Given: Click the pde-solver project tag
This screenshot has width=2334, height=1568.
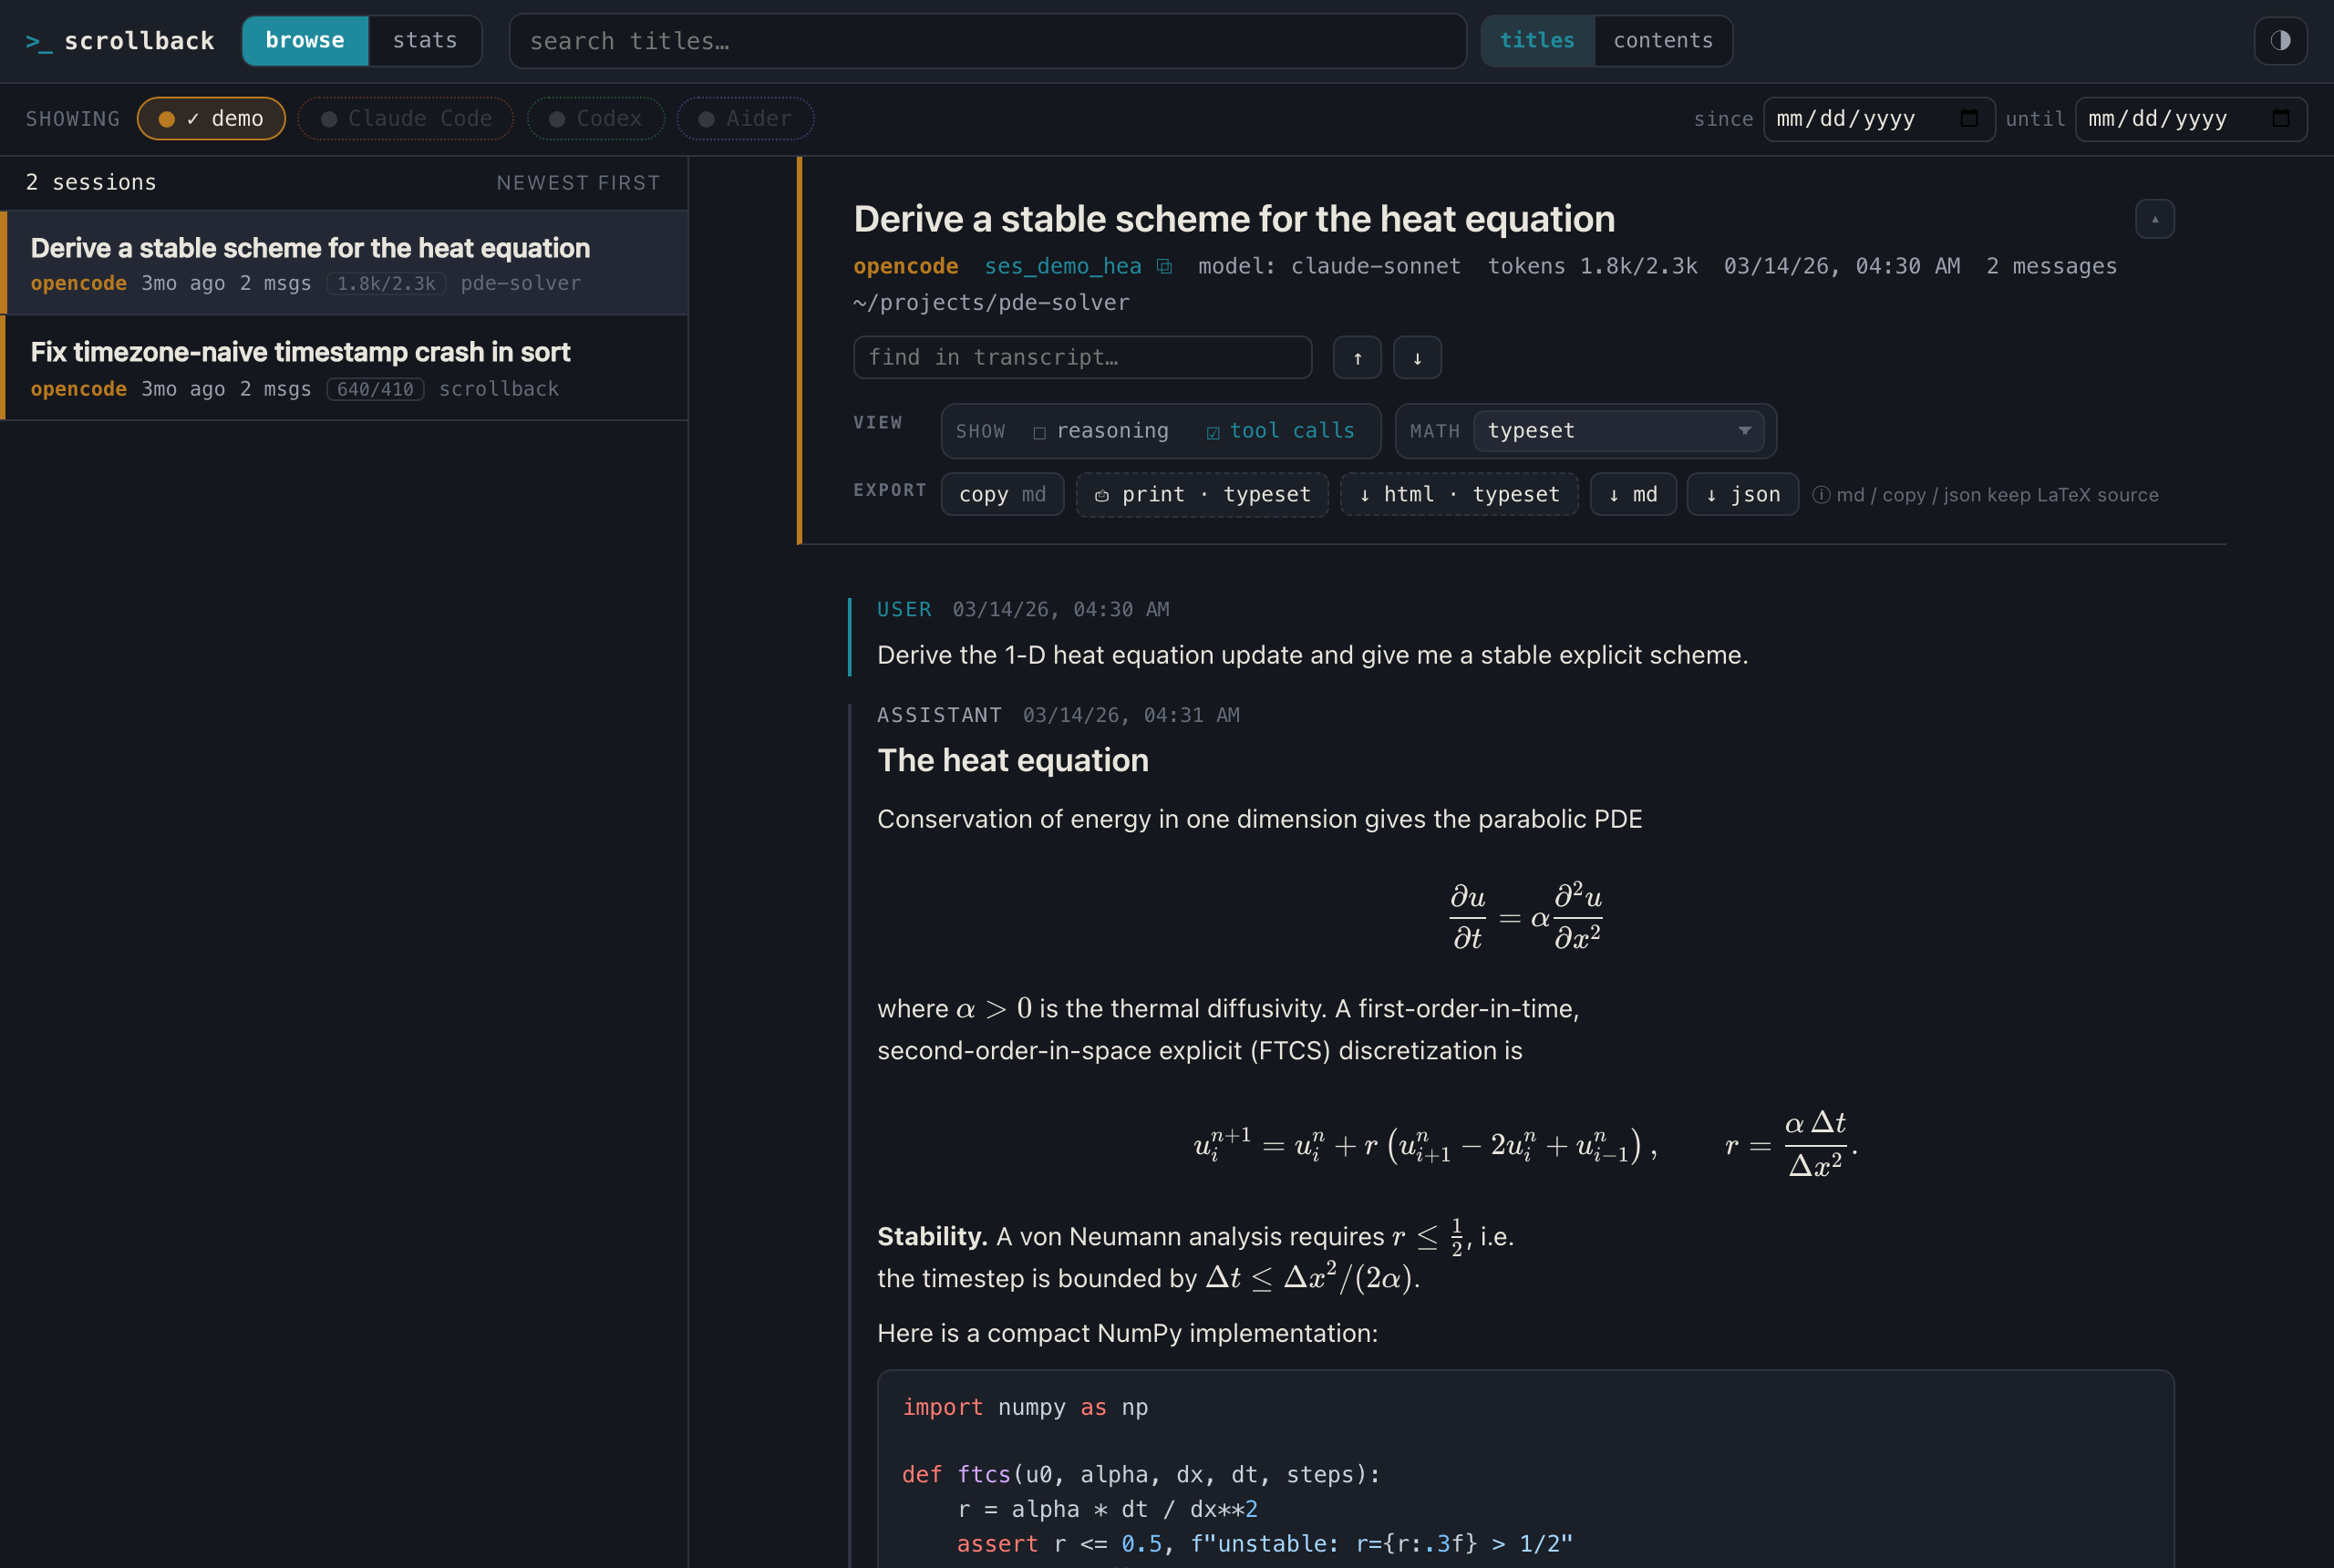Looking at the screenshot, I should click(520, 284).
